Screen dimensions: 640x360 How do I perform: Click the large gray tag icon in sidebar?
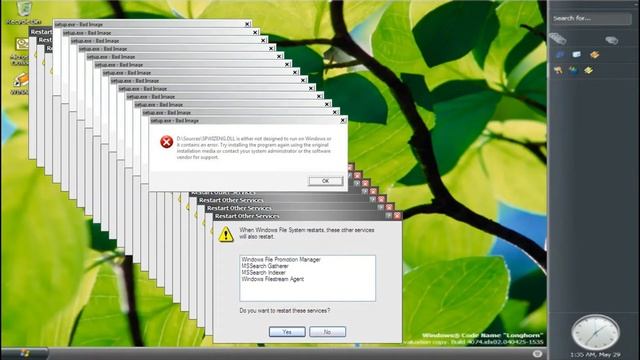(558, 38)
